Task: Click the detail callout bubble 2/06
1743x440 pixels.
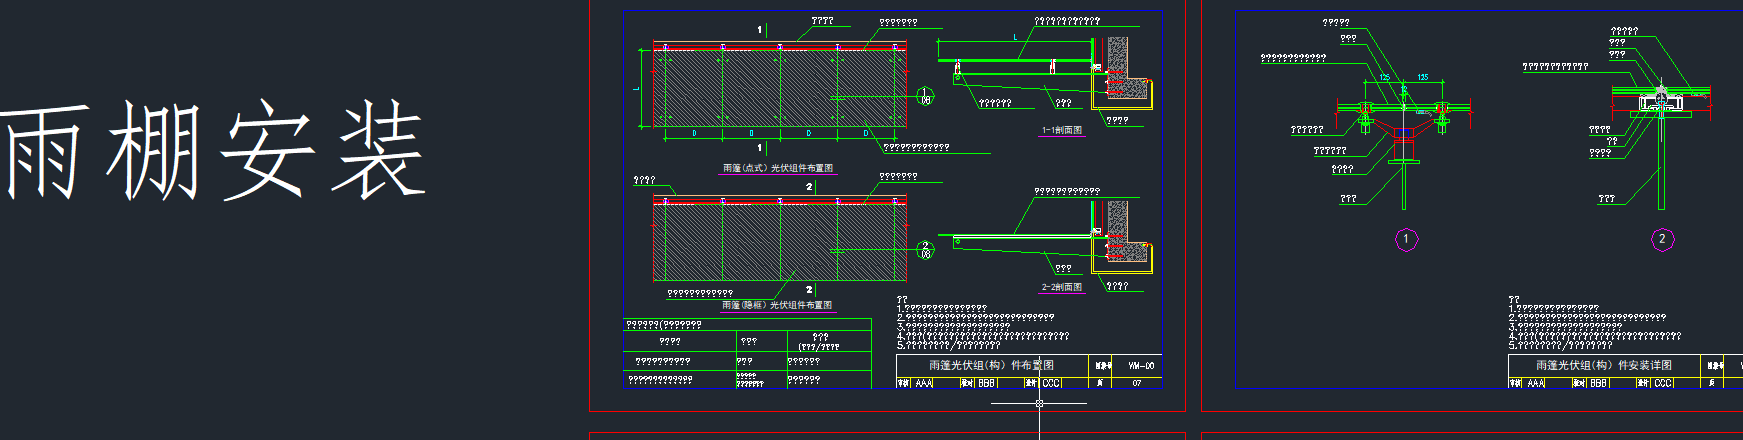Action: coord(926,249)
